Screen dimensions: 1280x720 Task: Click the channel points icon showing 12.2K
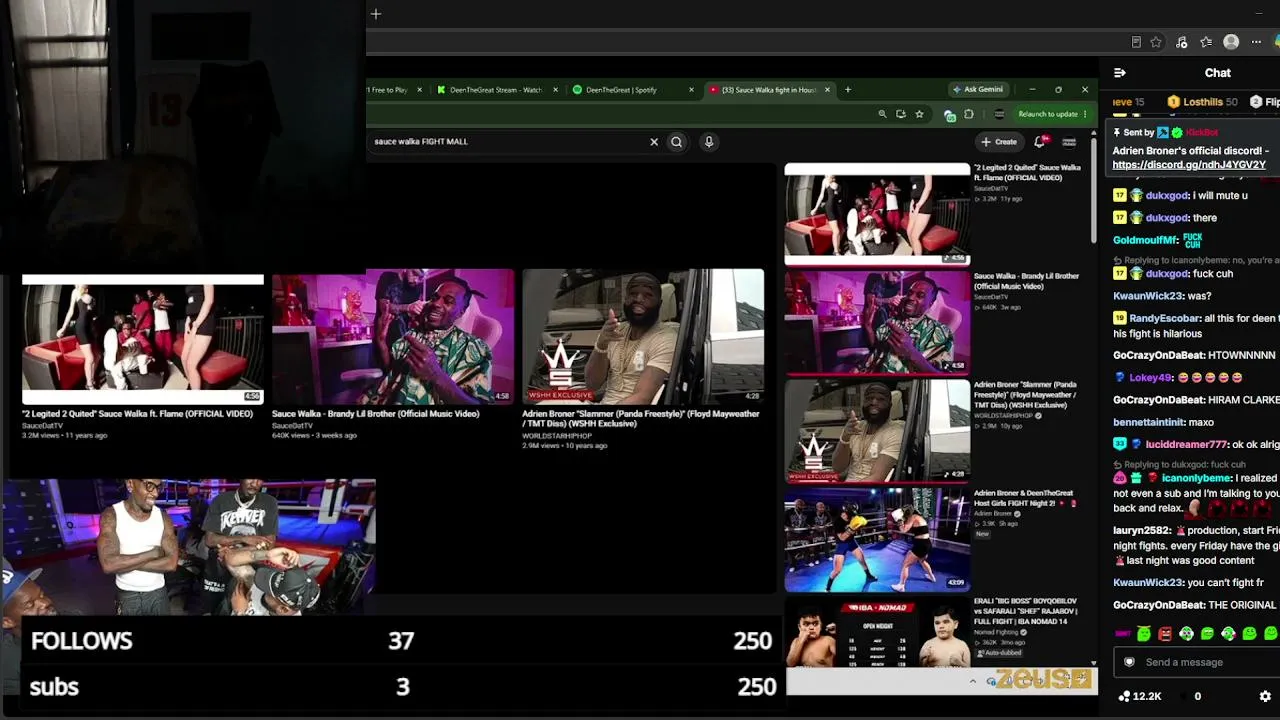(1125, 696)
